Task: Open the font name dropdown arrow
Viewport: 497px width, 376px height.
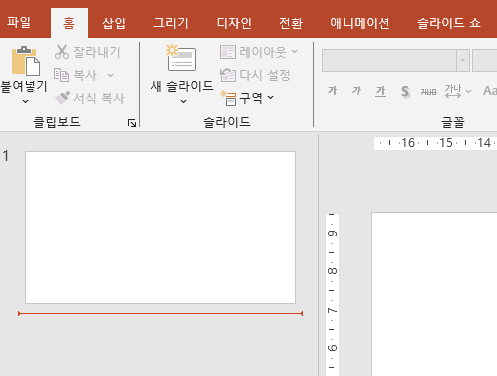Action: point(463,60)
